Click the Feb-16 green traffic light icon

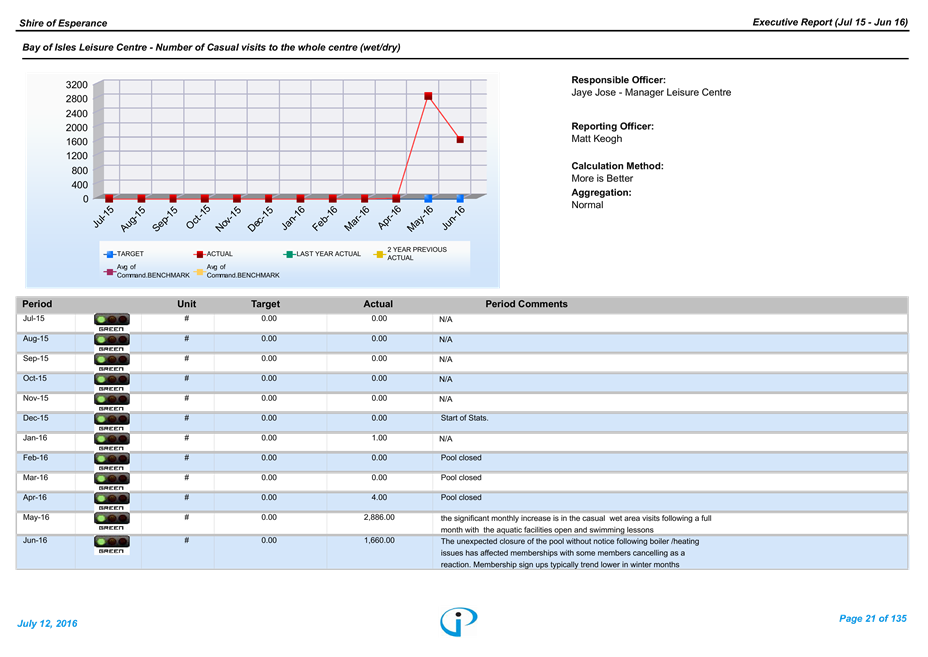pos(111,462)
